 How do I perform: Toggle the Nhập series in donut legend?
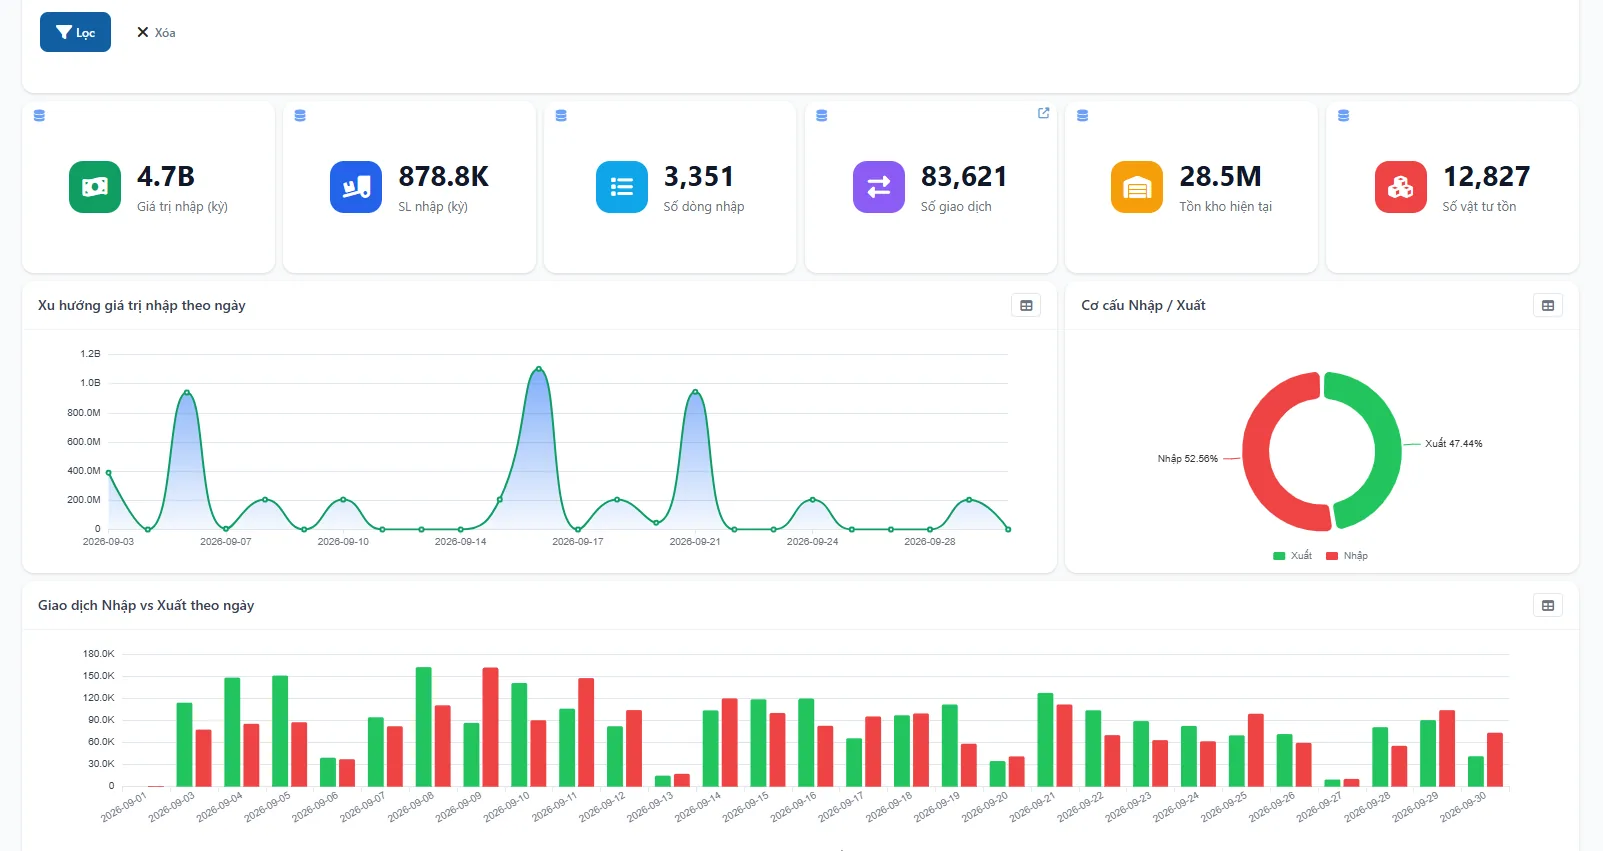pos(1347,556)
